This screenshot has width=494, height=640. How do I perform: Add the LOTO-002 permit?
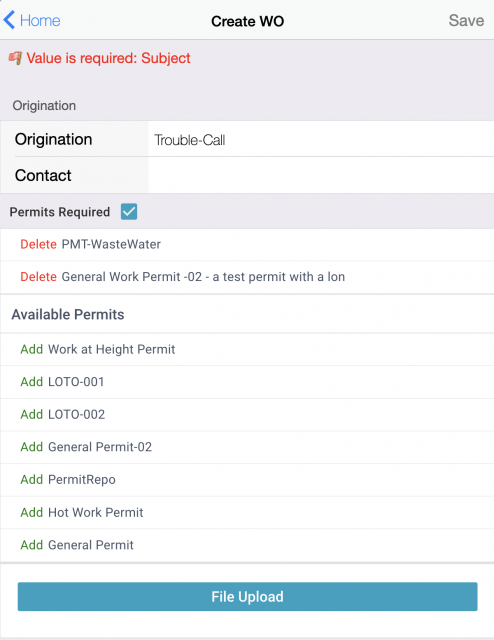tap(31, 415)
